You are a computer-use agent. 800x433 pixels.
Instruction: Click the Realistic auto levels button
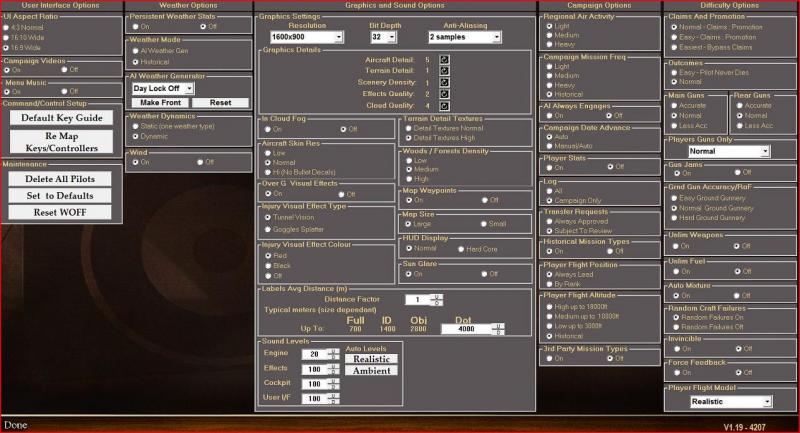tap(371, 359)
